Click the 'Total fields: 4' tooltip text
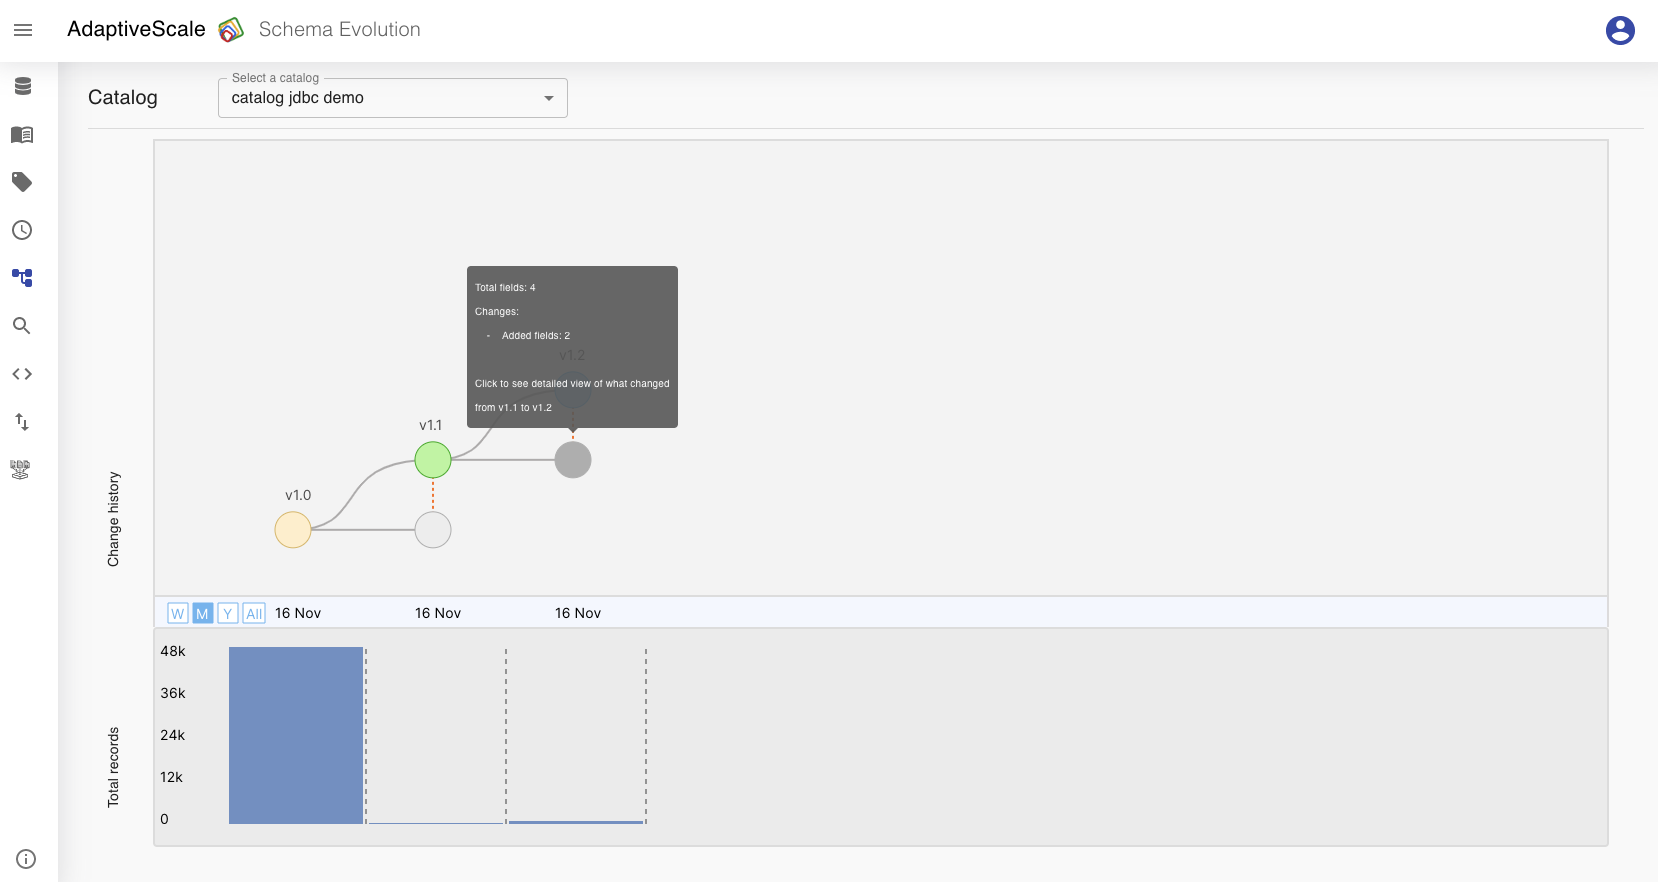Screen dimensions: 1658x882 pyautogui.click(x=505, y=288)
